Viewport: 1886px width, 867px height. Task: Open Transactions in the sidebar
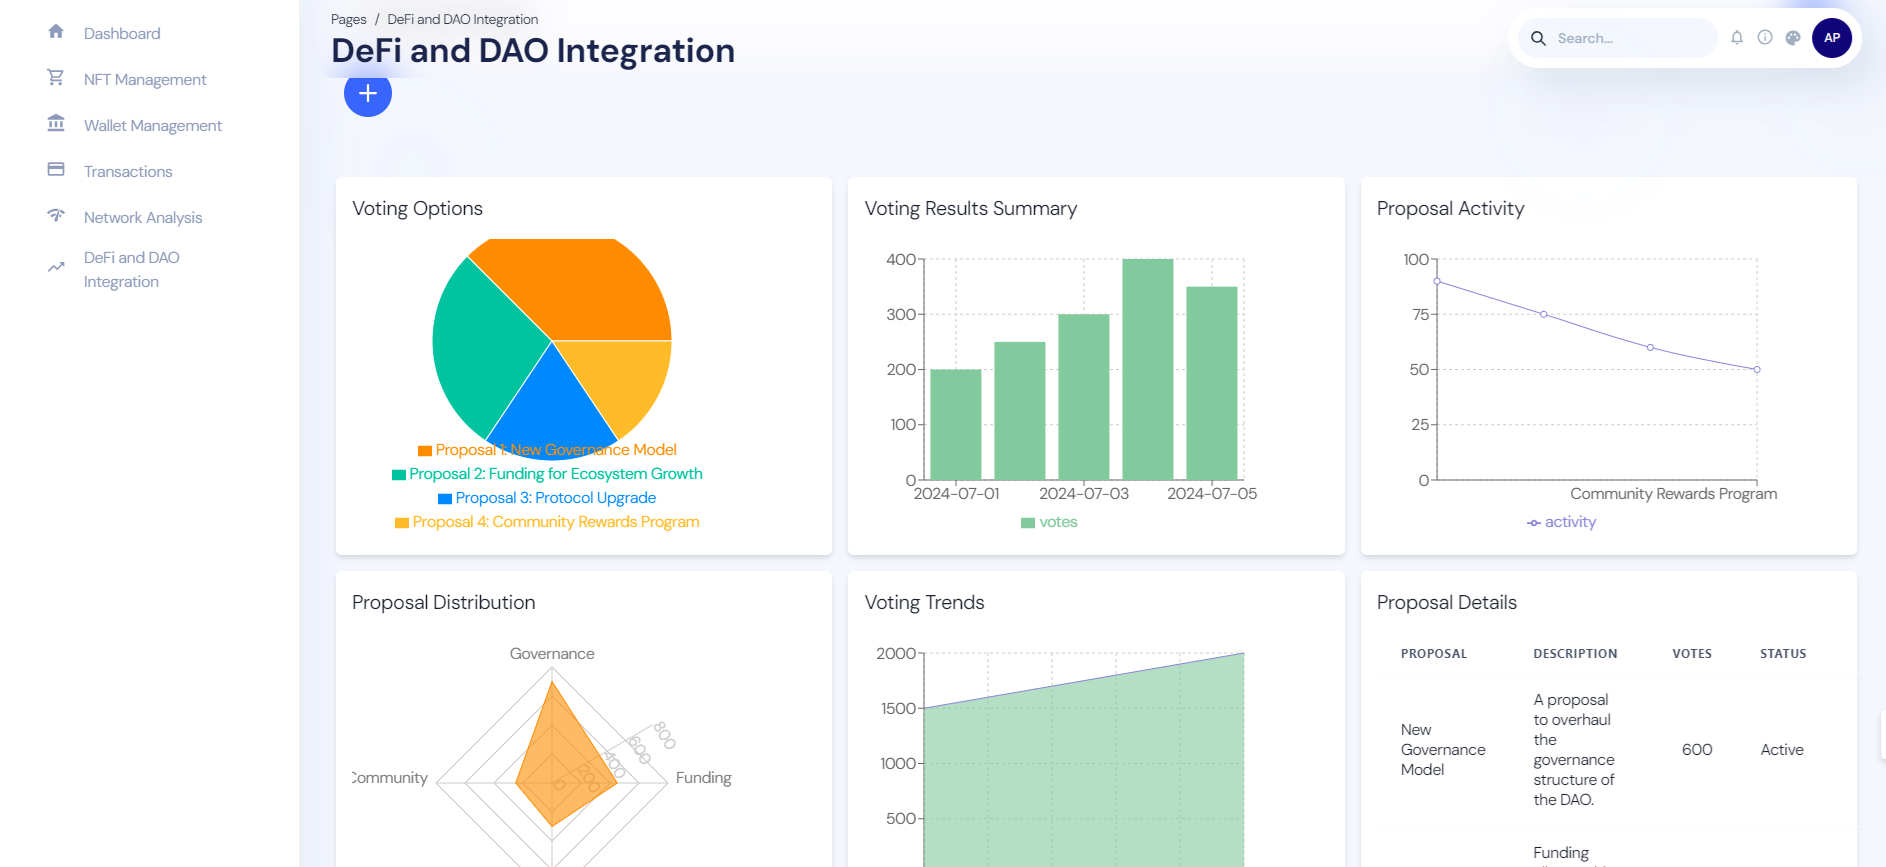click(128, 172)
